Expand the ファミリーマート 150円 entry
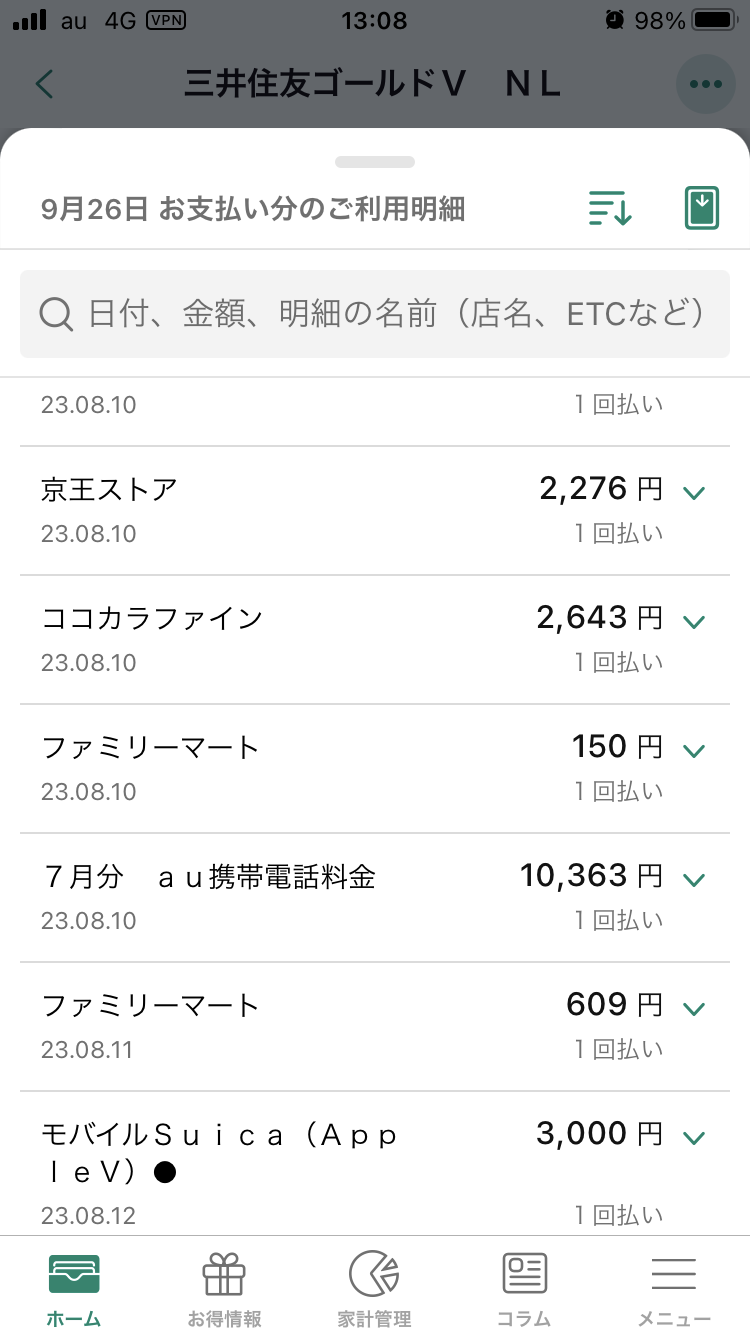The width and height of the screenshot is (750, 1334). [x=694, y=749]
